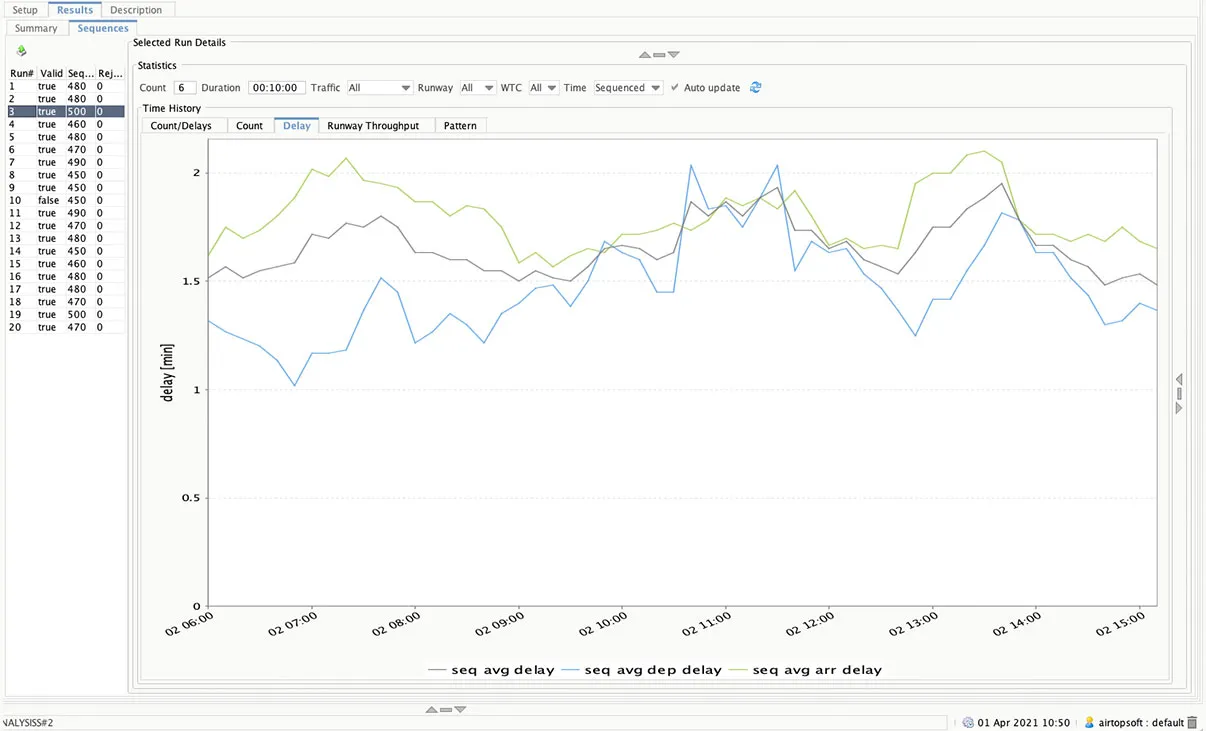Screen dimensions: 1206x731
Task: Select run 18 in the runs table
Action: point(66,302)
